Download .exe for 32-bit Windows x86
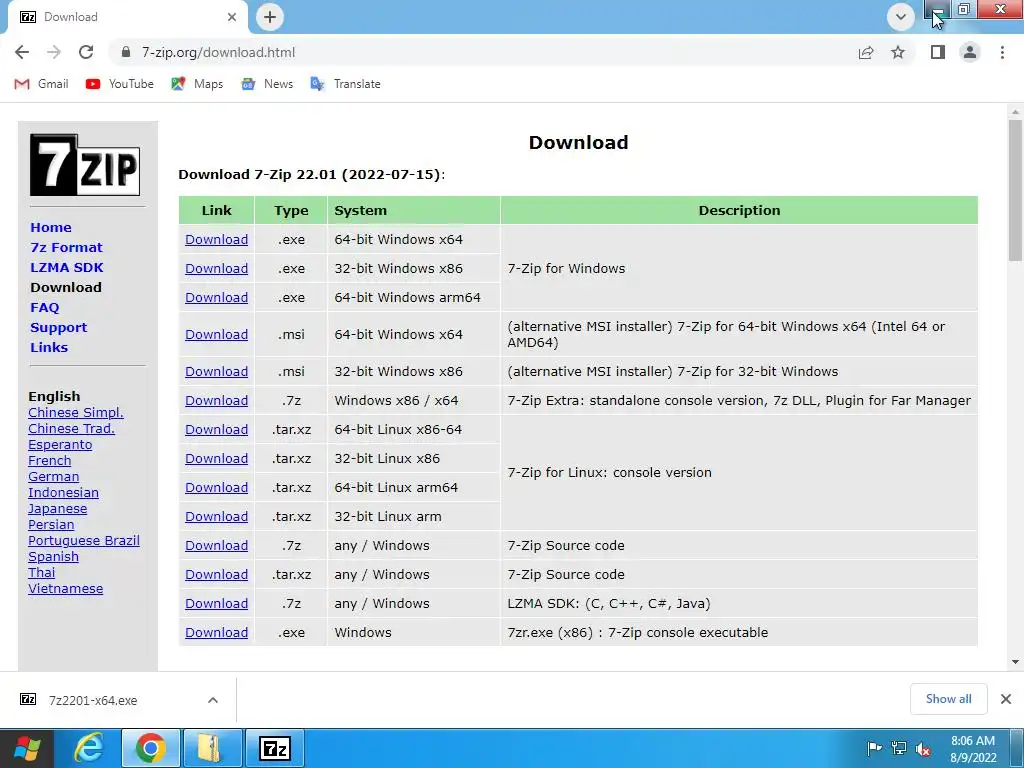 216,268
